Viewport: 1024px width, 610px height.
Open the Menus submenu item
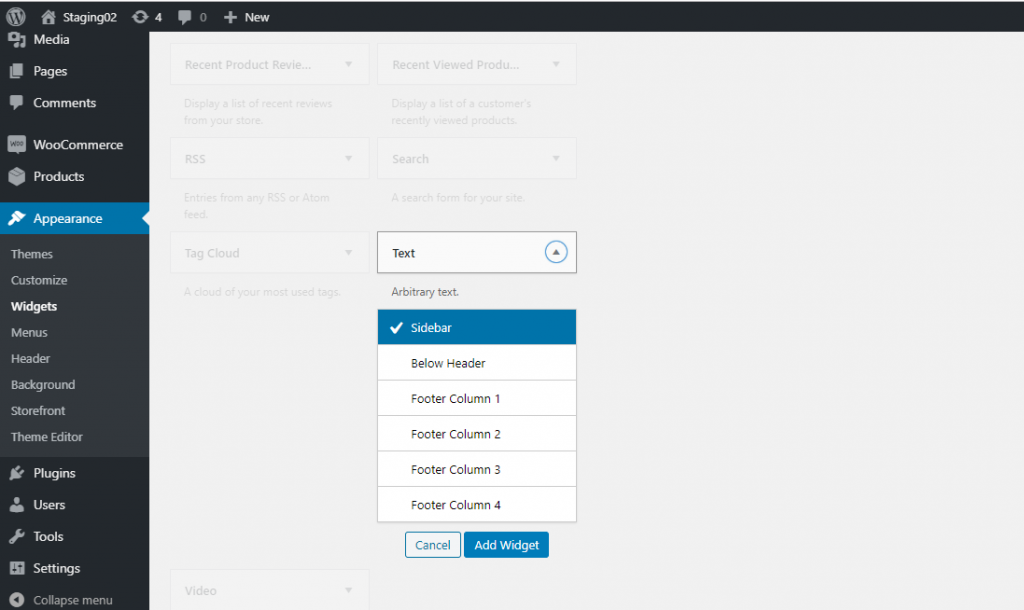29,332
